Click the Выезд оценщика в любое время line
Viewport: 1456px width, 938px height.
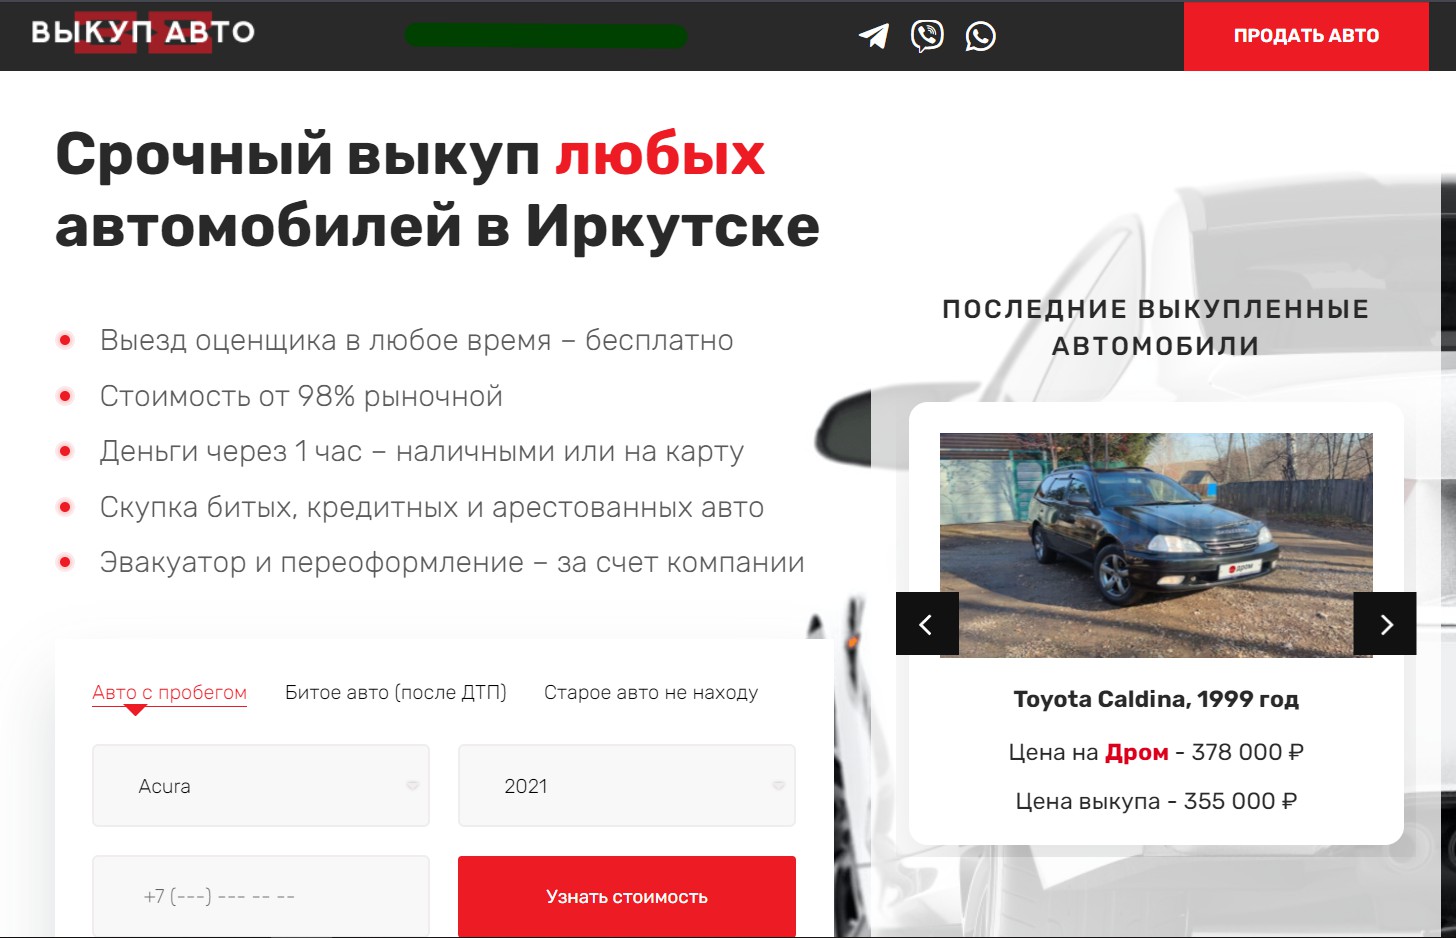pyautogui.click(x=416, y=341)
